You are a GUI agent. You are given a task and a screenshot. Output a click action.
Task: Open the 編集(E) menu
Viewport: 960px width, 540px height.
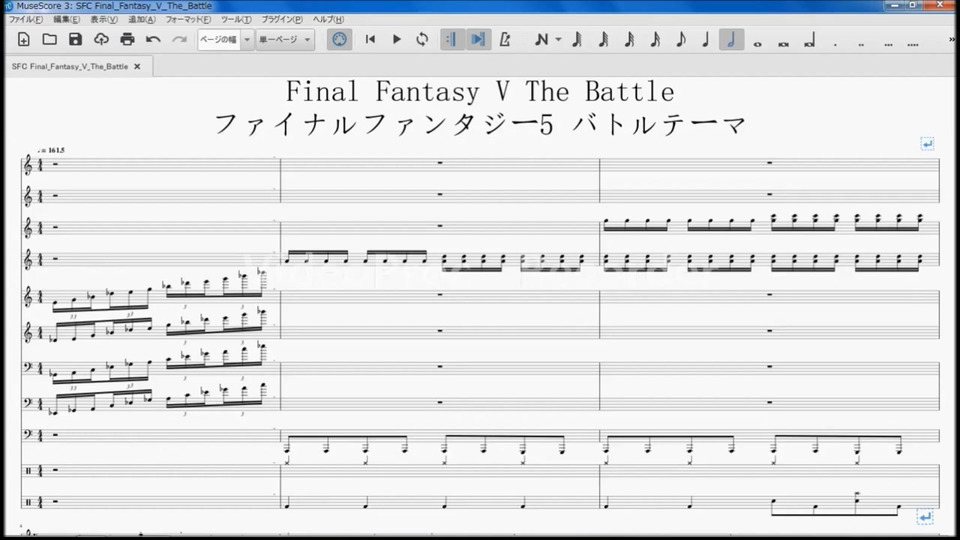(66, 20)
